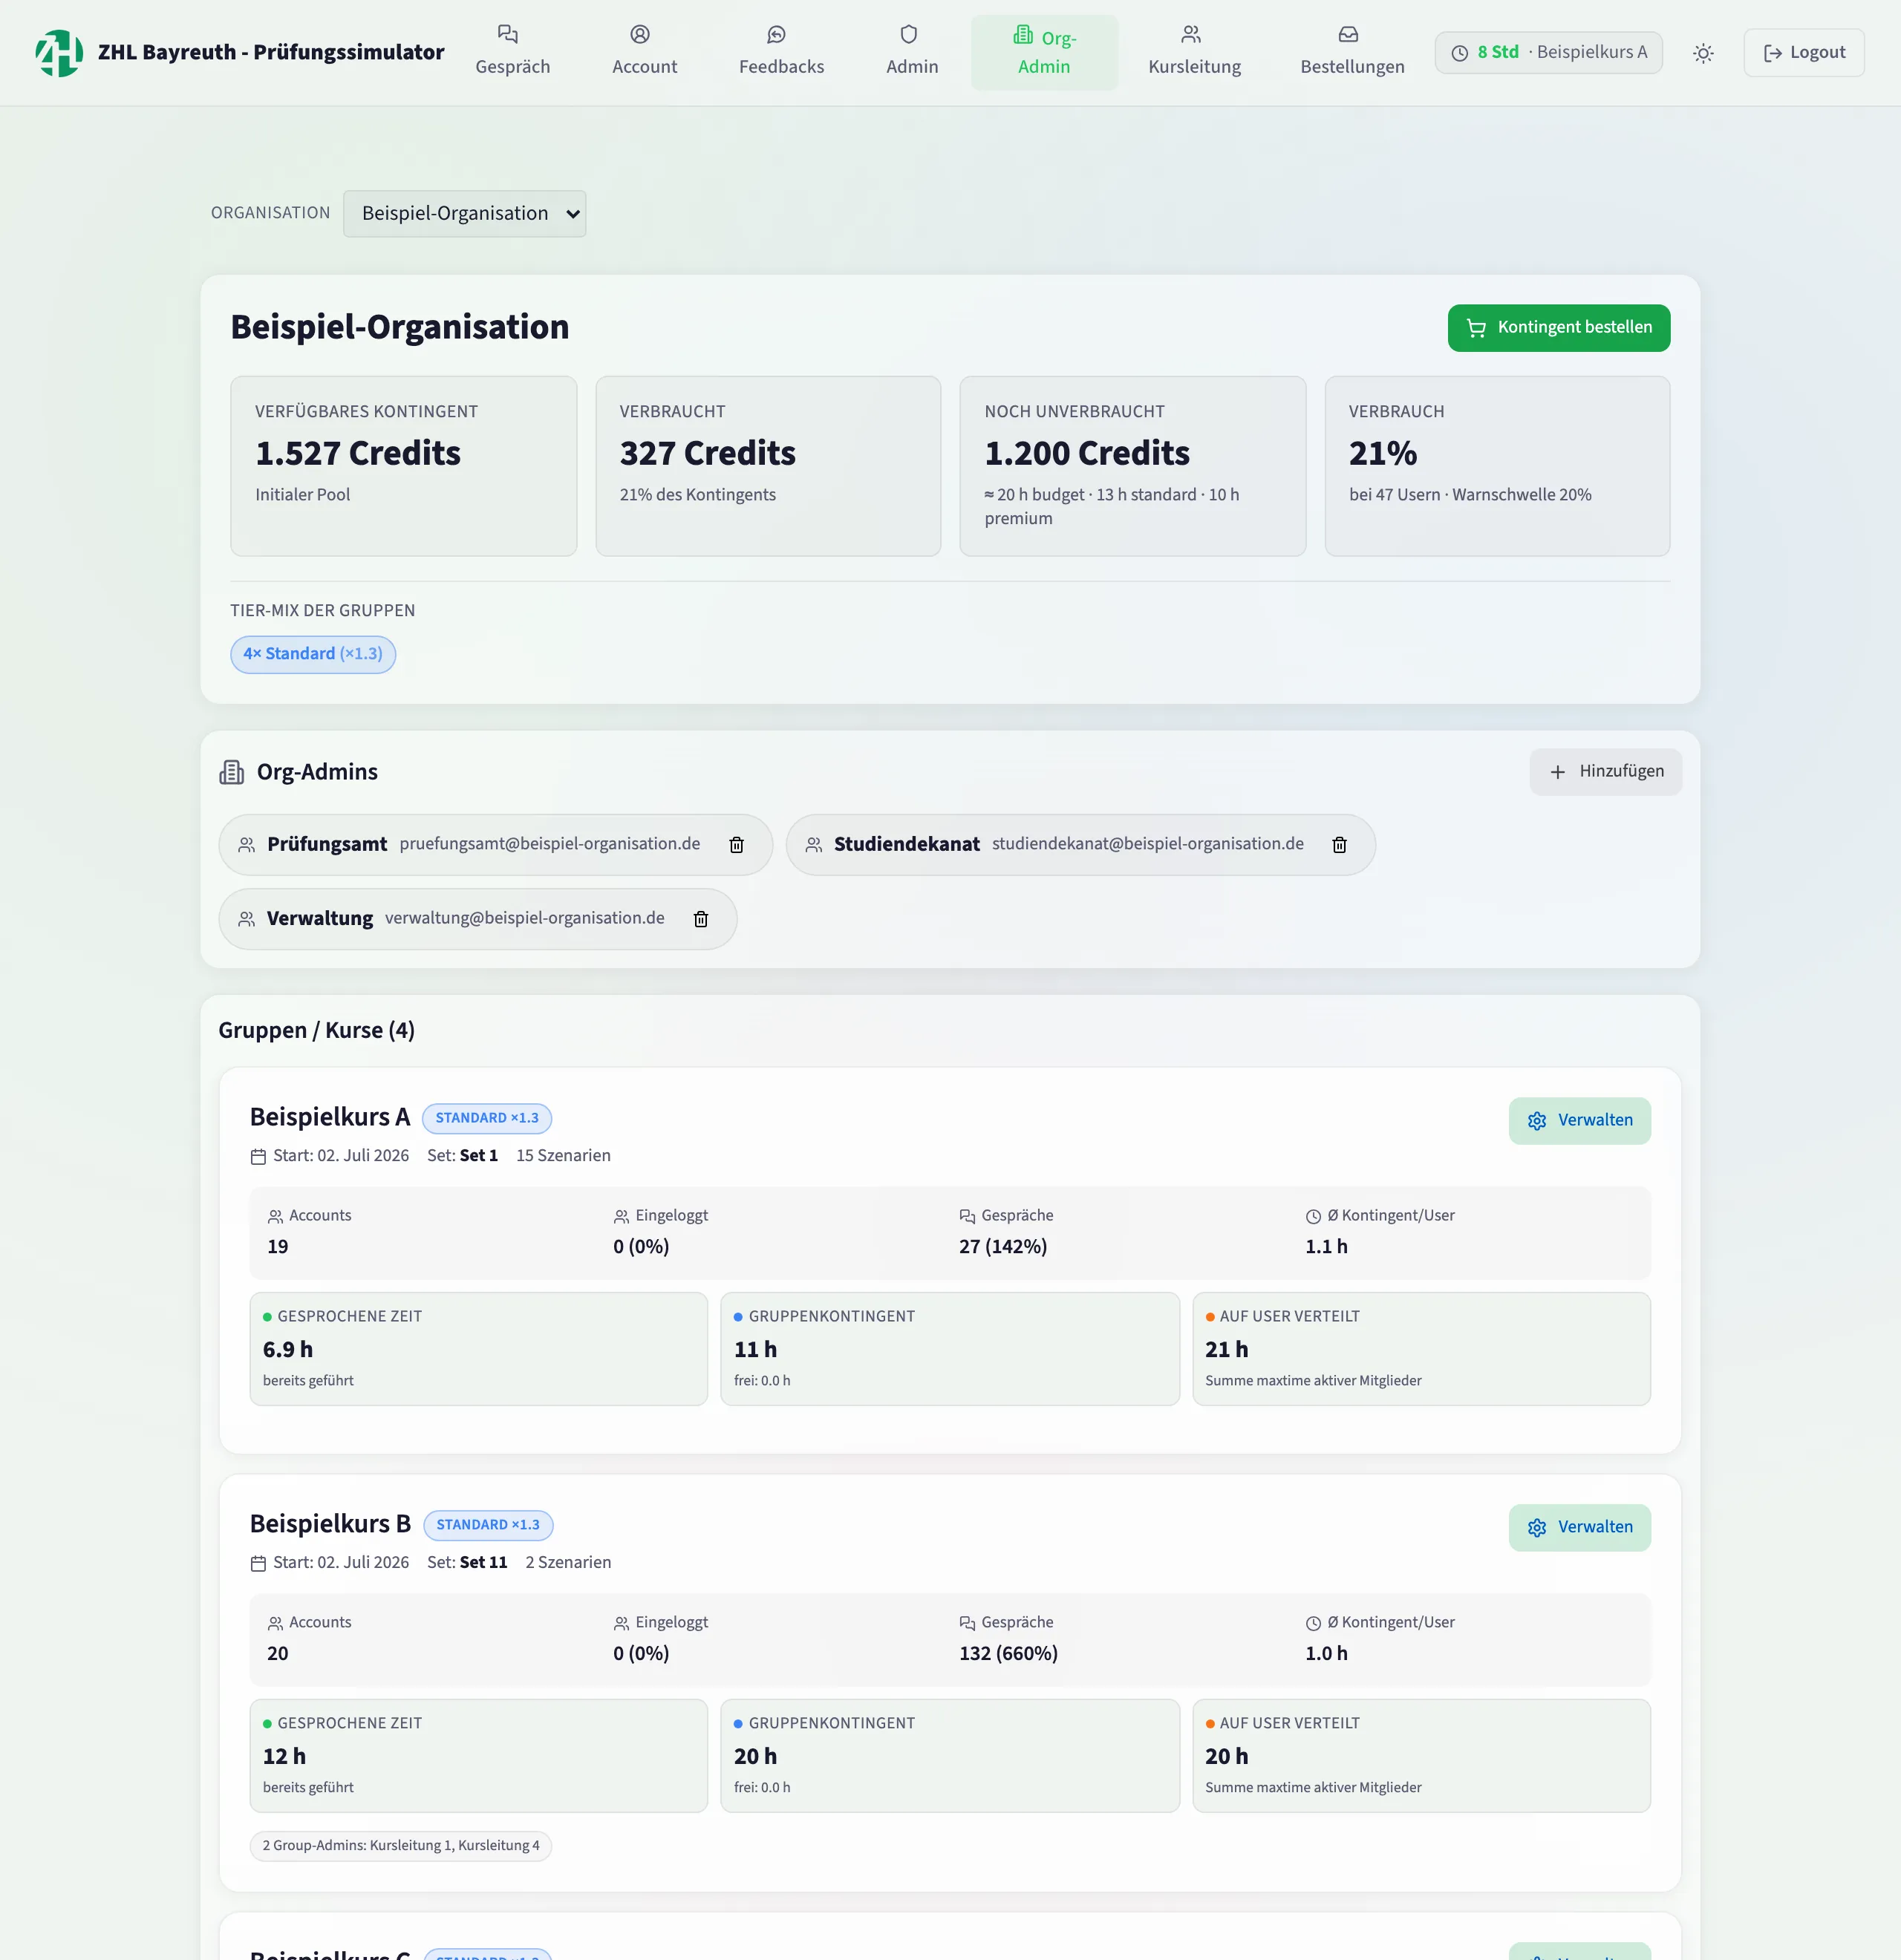Remove Verwaltung admin via trash icon

(701, 919)
